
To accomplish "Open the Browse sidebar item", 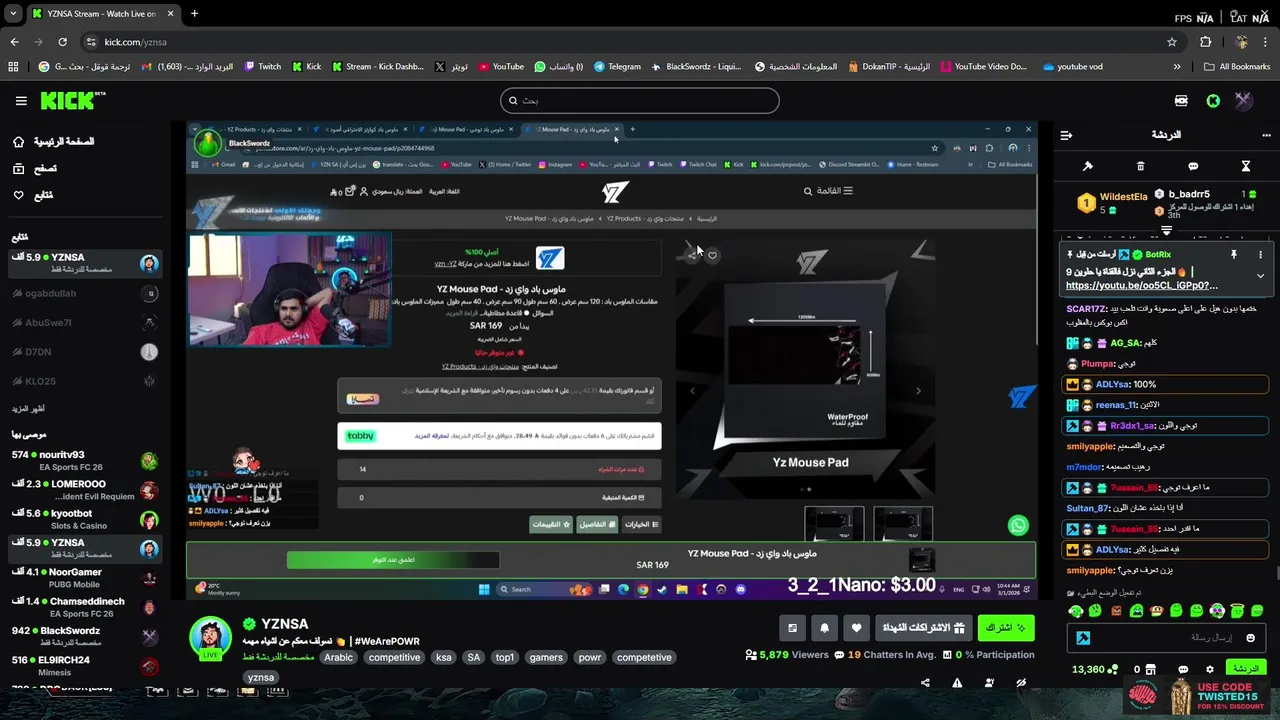I will tap(35, 169).
